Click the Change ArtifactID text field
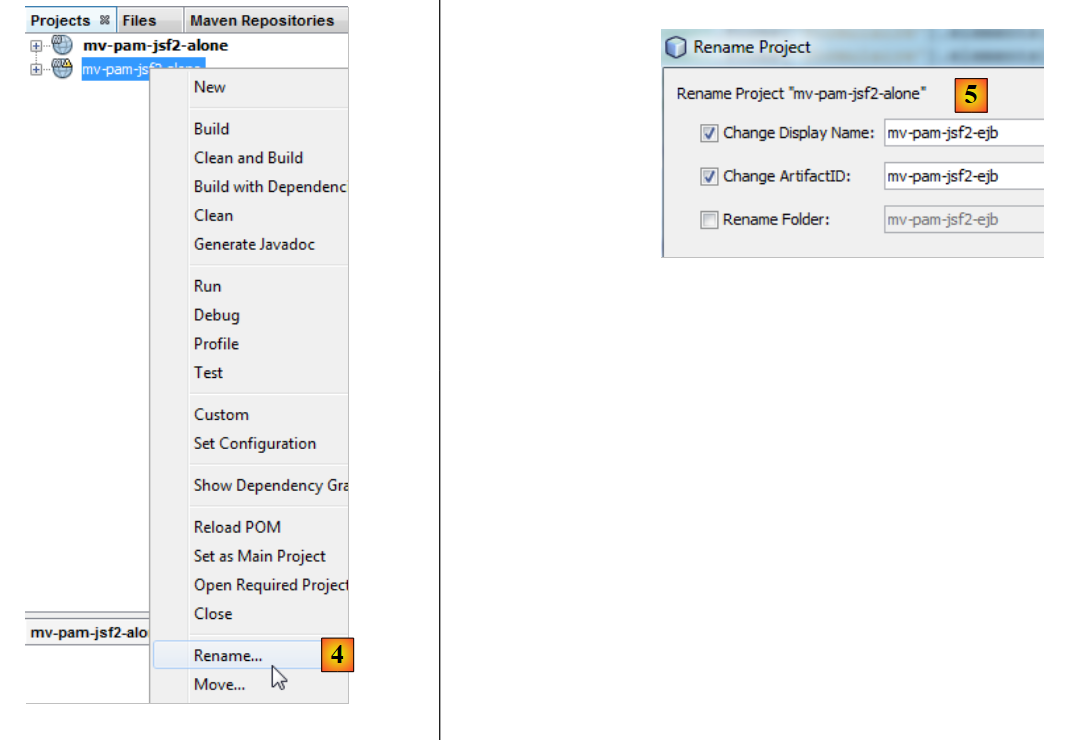 click(x=963, y=176)
